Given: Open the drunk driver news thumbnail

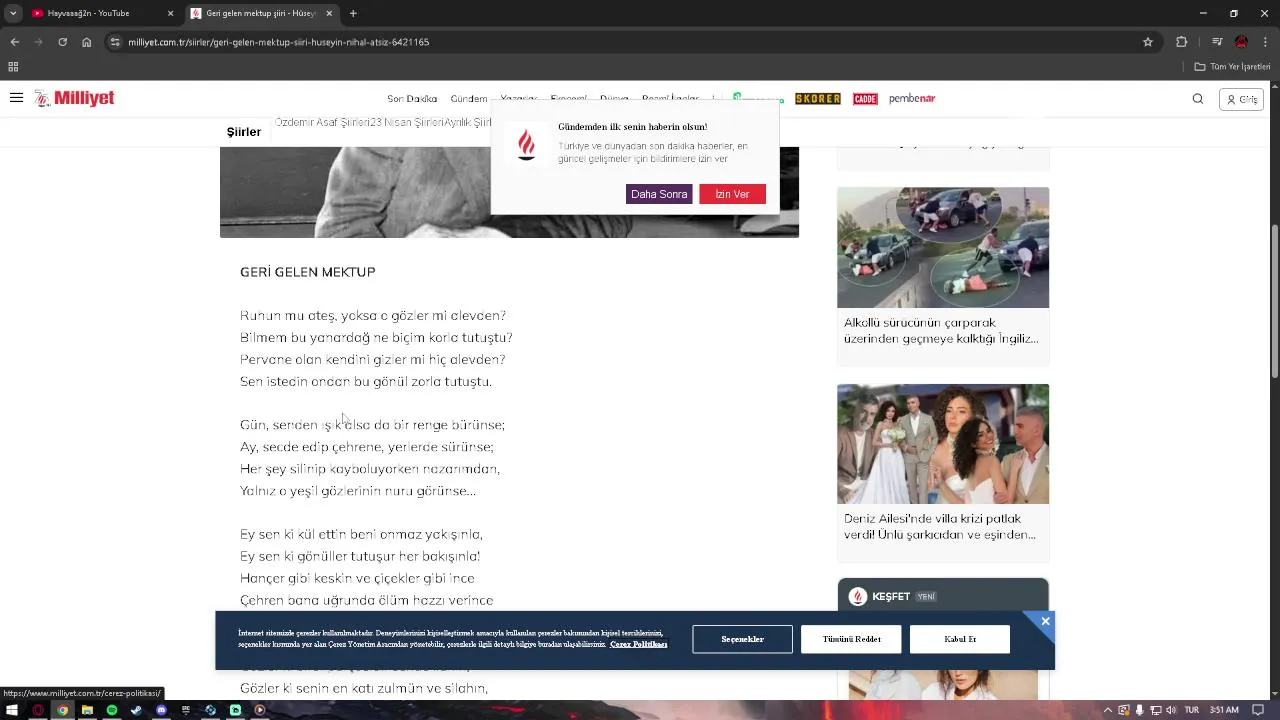Looking at the screenshot, I should click(x=943, y=247).
